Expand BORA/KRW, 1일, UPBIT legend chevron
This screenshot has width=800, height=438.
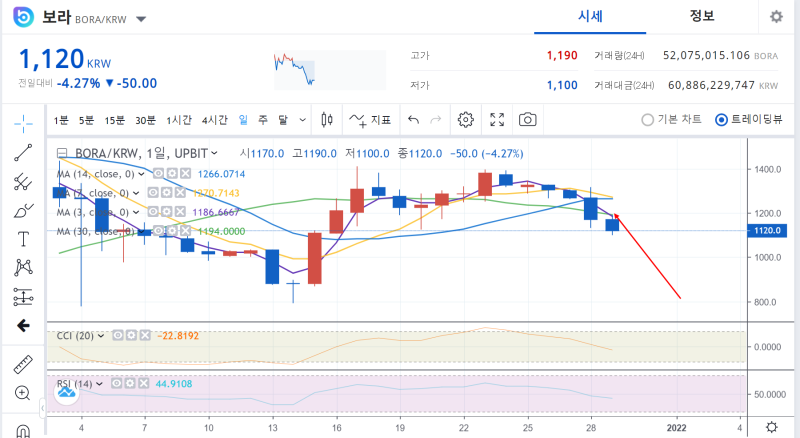click(214, 153)
